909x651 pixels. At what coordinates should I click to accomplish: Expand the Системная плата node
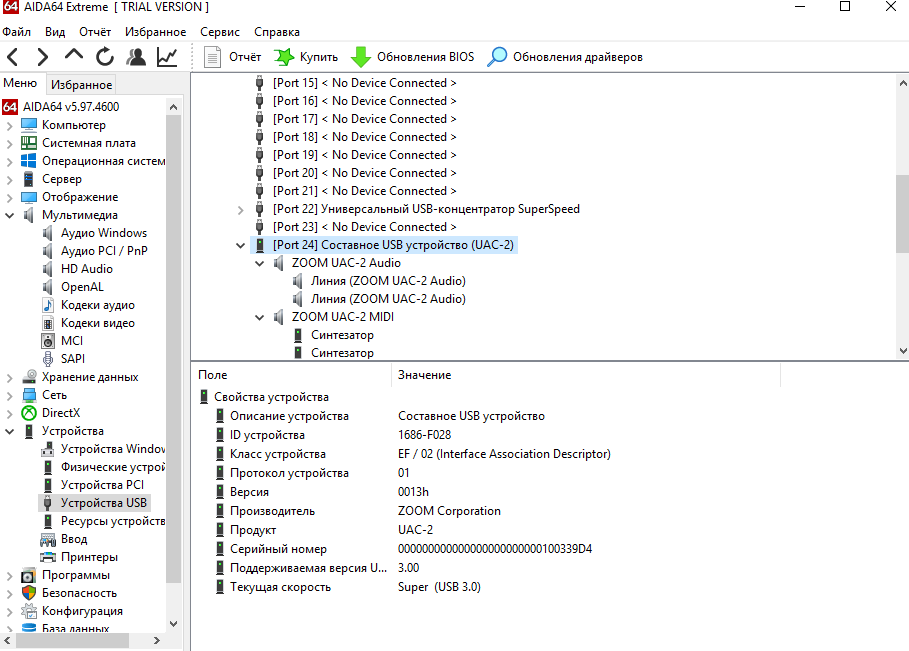tap(9, 144)
